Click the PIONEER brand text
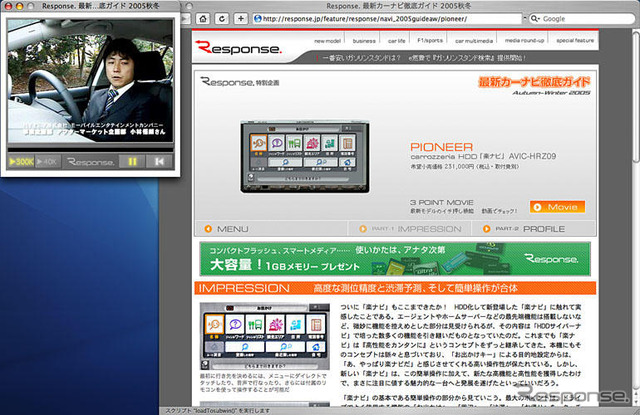The width and height of the screenshot is (640, 415). pos(441,147)
